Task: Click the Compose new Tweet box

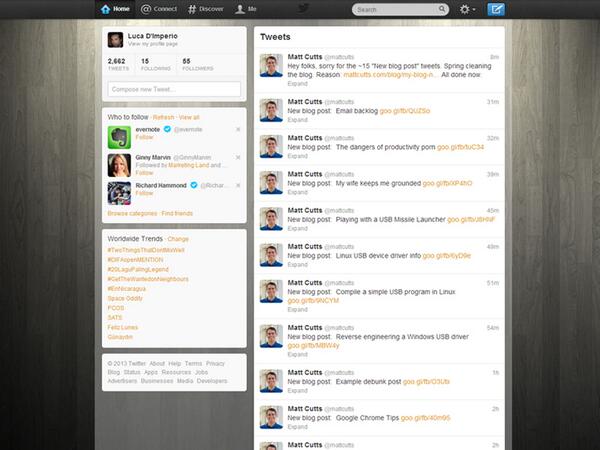Action: [x=174, y=89]
